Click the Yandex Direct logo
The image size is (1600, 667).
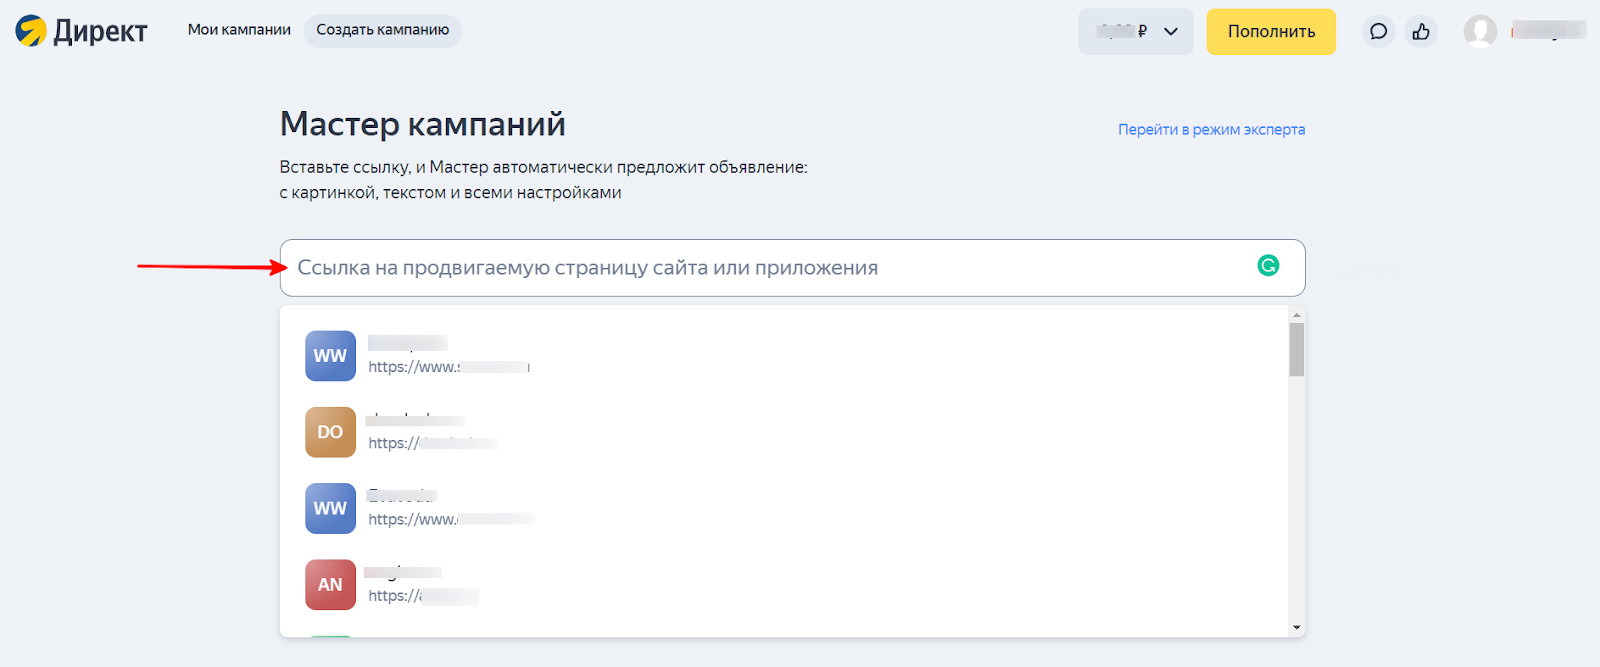(x=81, y=31)
